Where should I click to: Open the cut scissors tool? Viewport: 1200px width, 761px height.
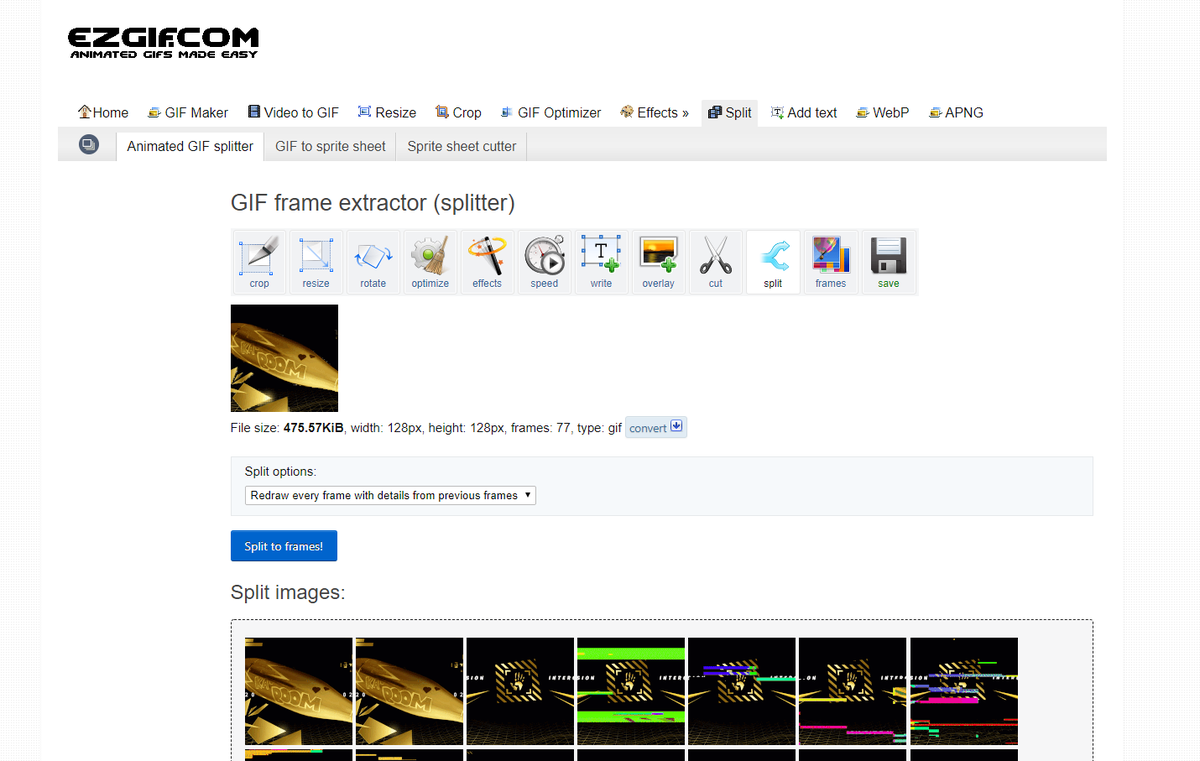[715, 262]
